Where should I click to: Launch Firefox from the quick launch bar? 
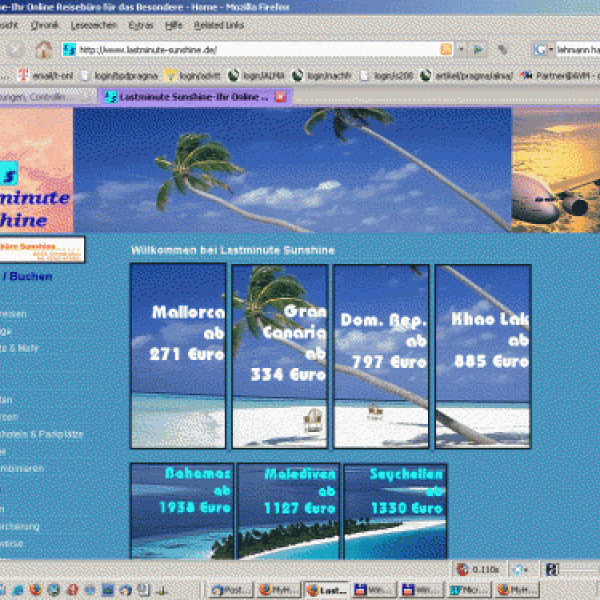[x=35, y=590]
